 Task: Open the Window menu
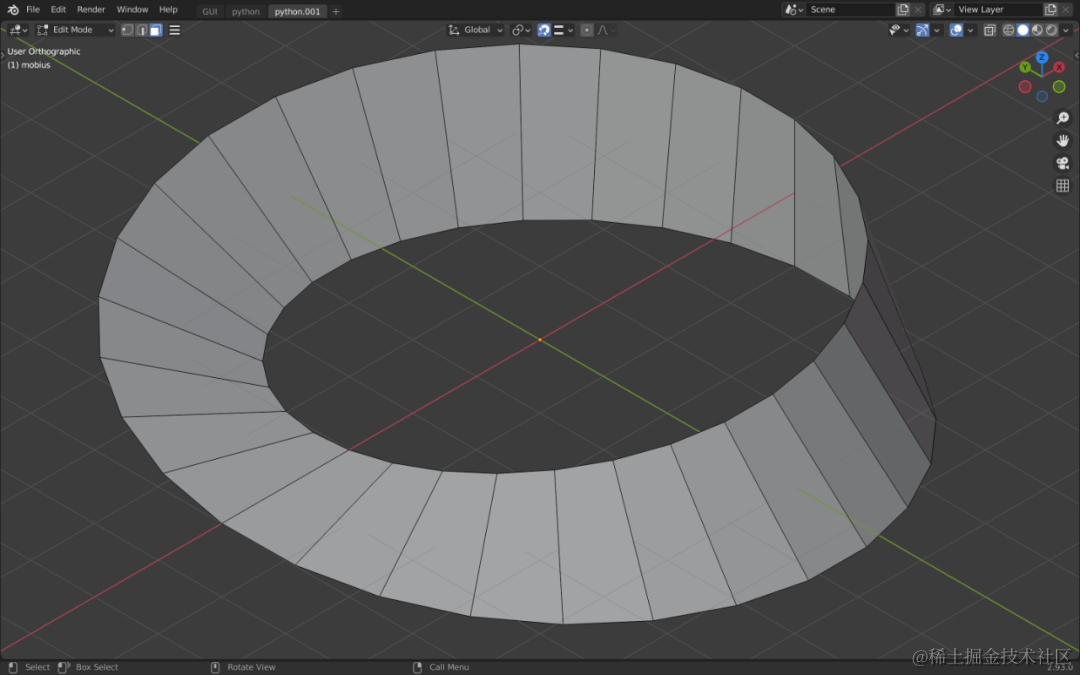132,10
